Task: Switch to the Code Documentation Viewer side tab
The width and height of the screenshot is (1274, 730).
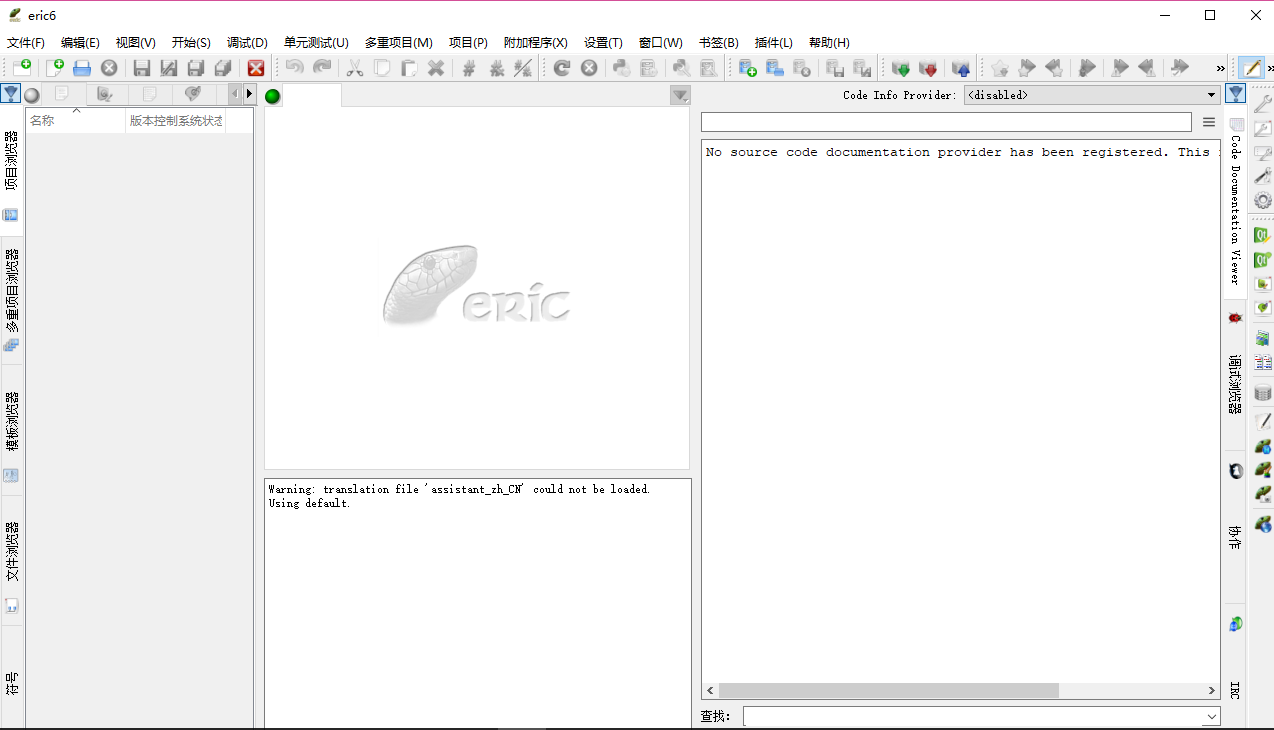Action: coord(1235,201)
